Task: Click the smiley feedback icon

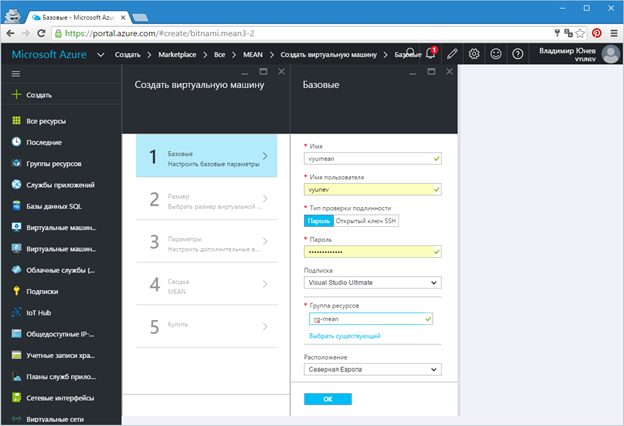Action: click(x=495, y=54)
